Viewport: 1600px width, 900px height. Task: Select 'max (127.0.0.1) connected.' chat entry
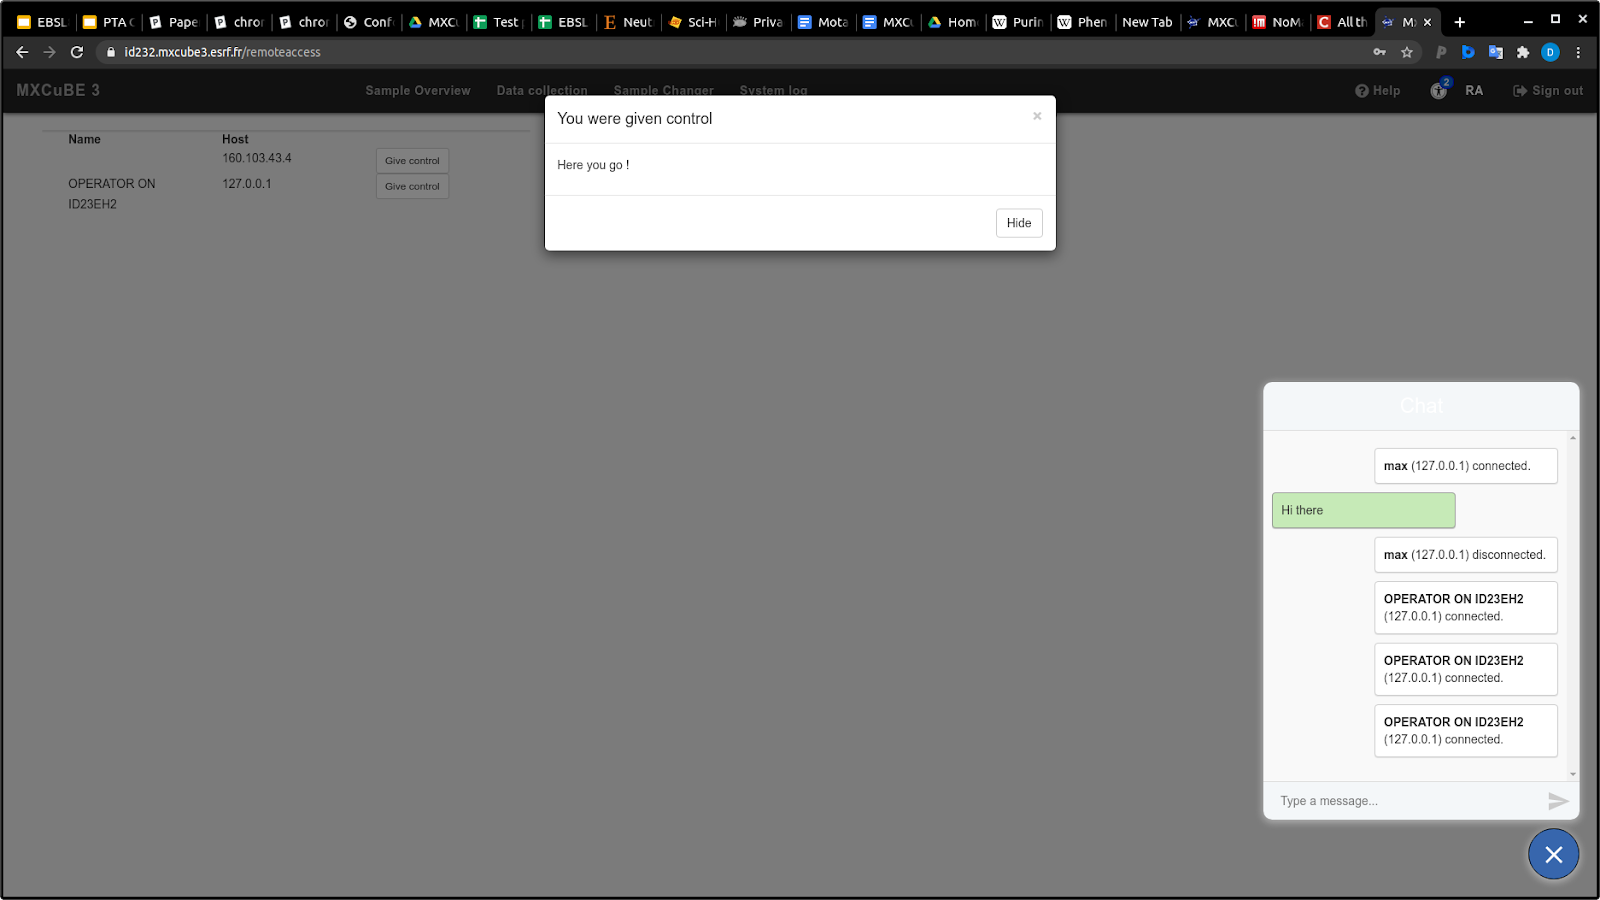pyautogui.click(x=1465, y=466)
